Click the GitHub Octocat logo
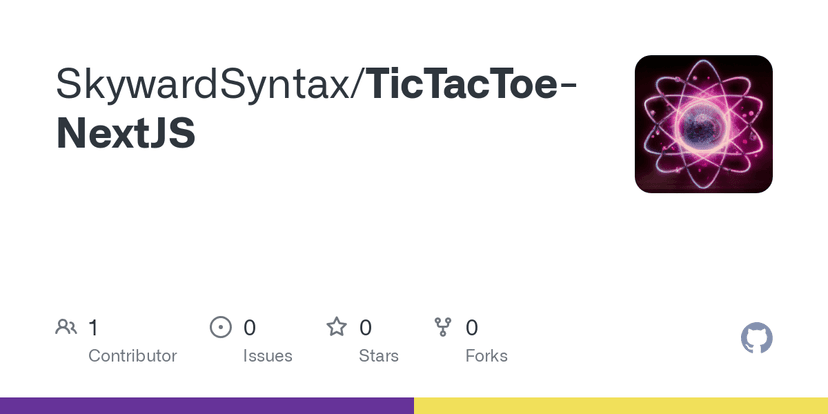 [x=757, y=338]
